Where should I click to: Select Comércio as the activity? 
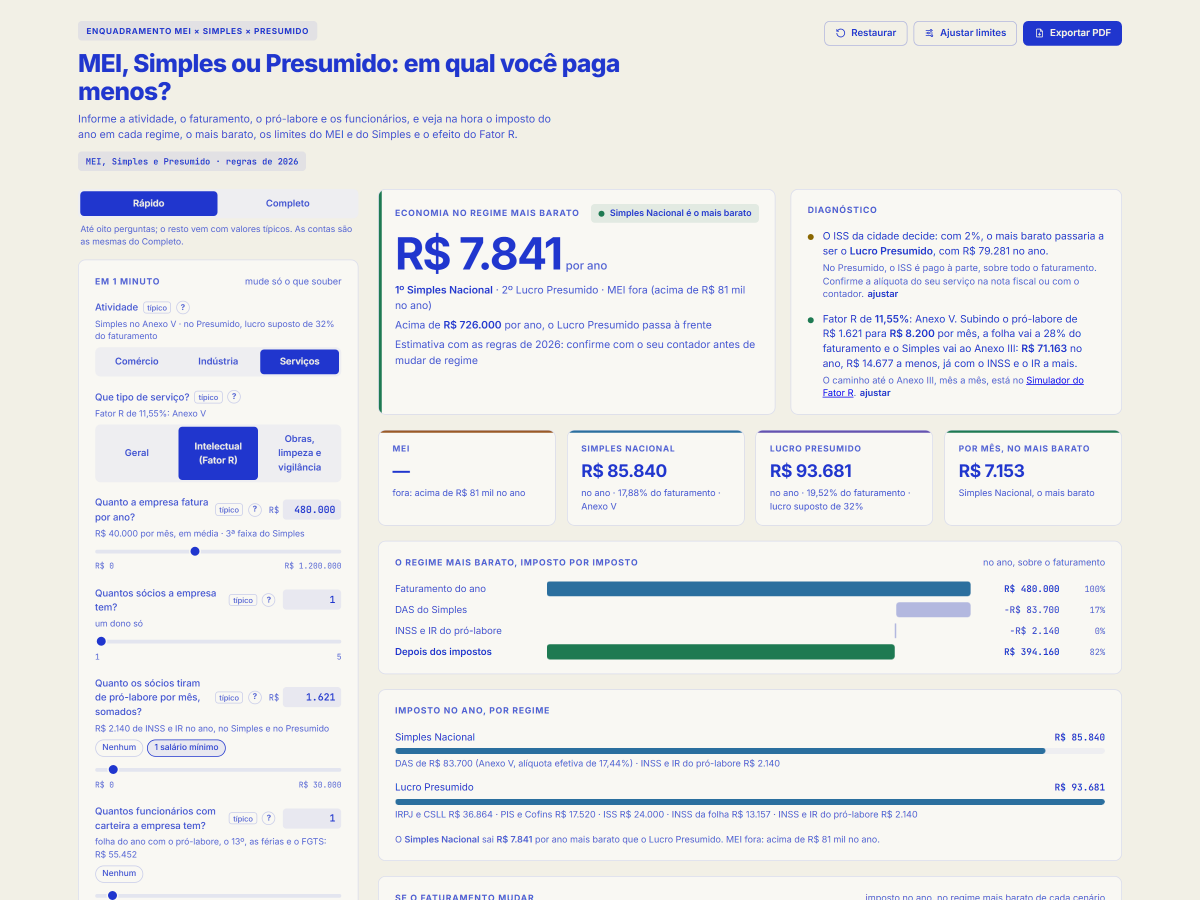pos(137,362)
